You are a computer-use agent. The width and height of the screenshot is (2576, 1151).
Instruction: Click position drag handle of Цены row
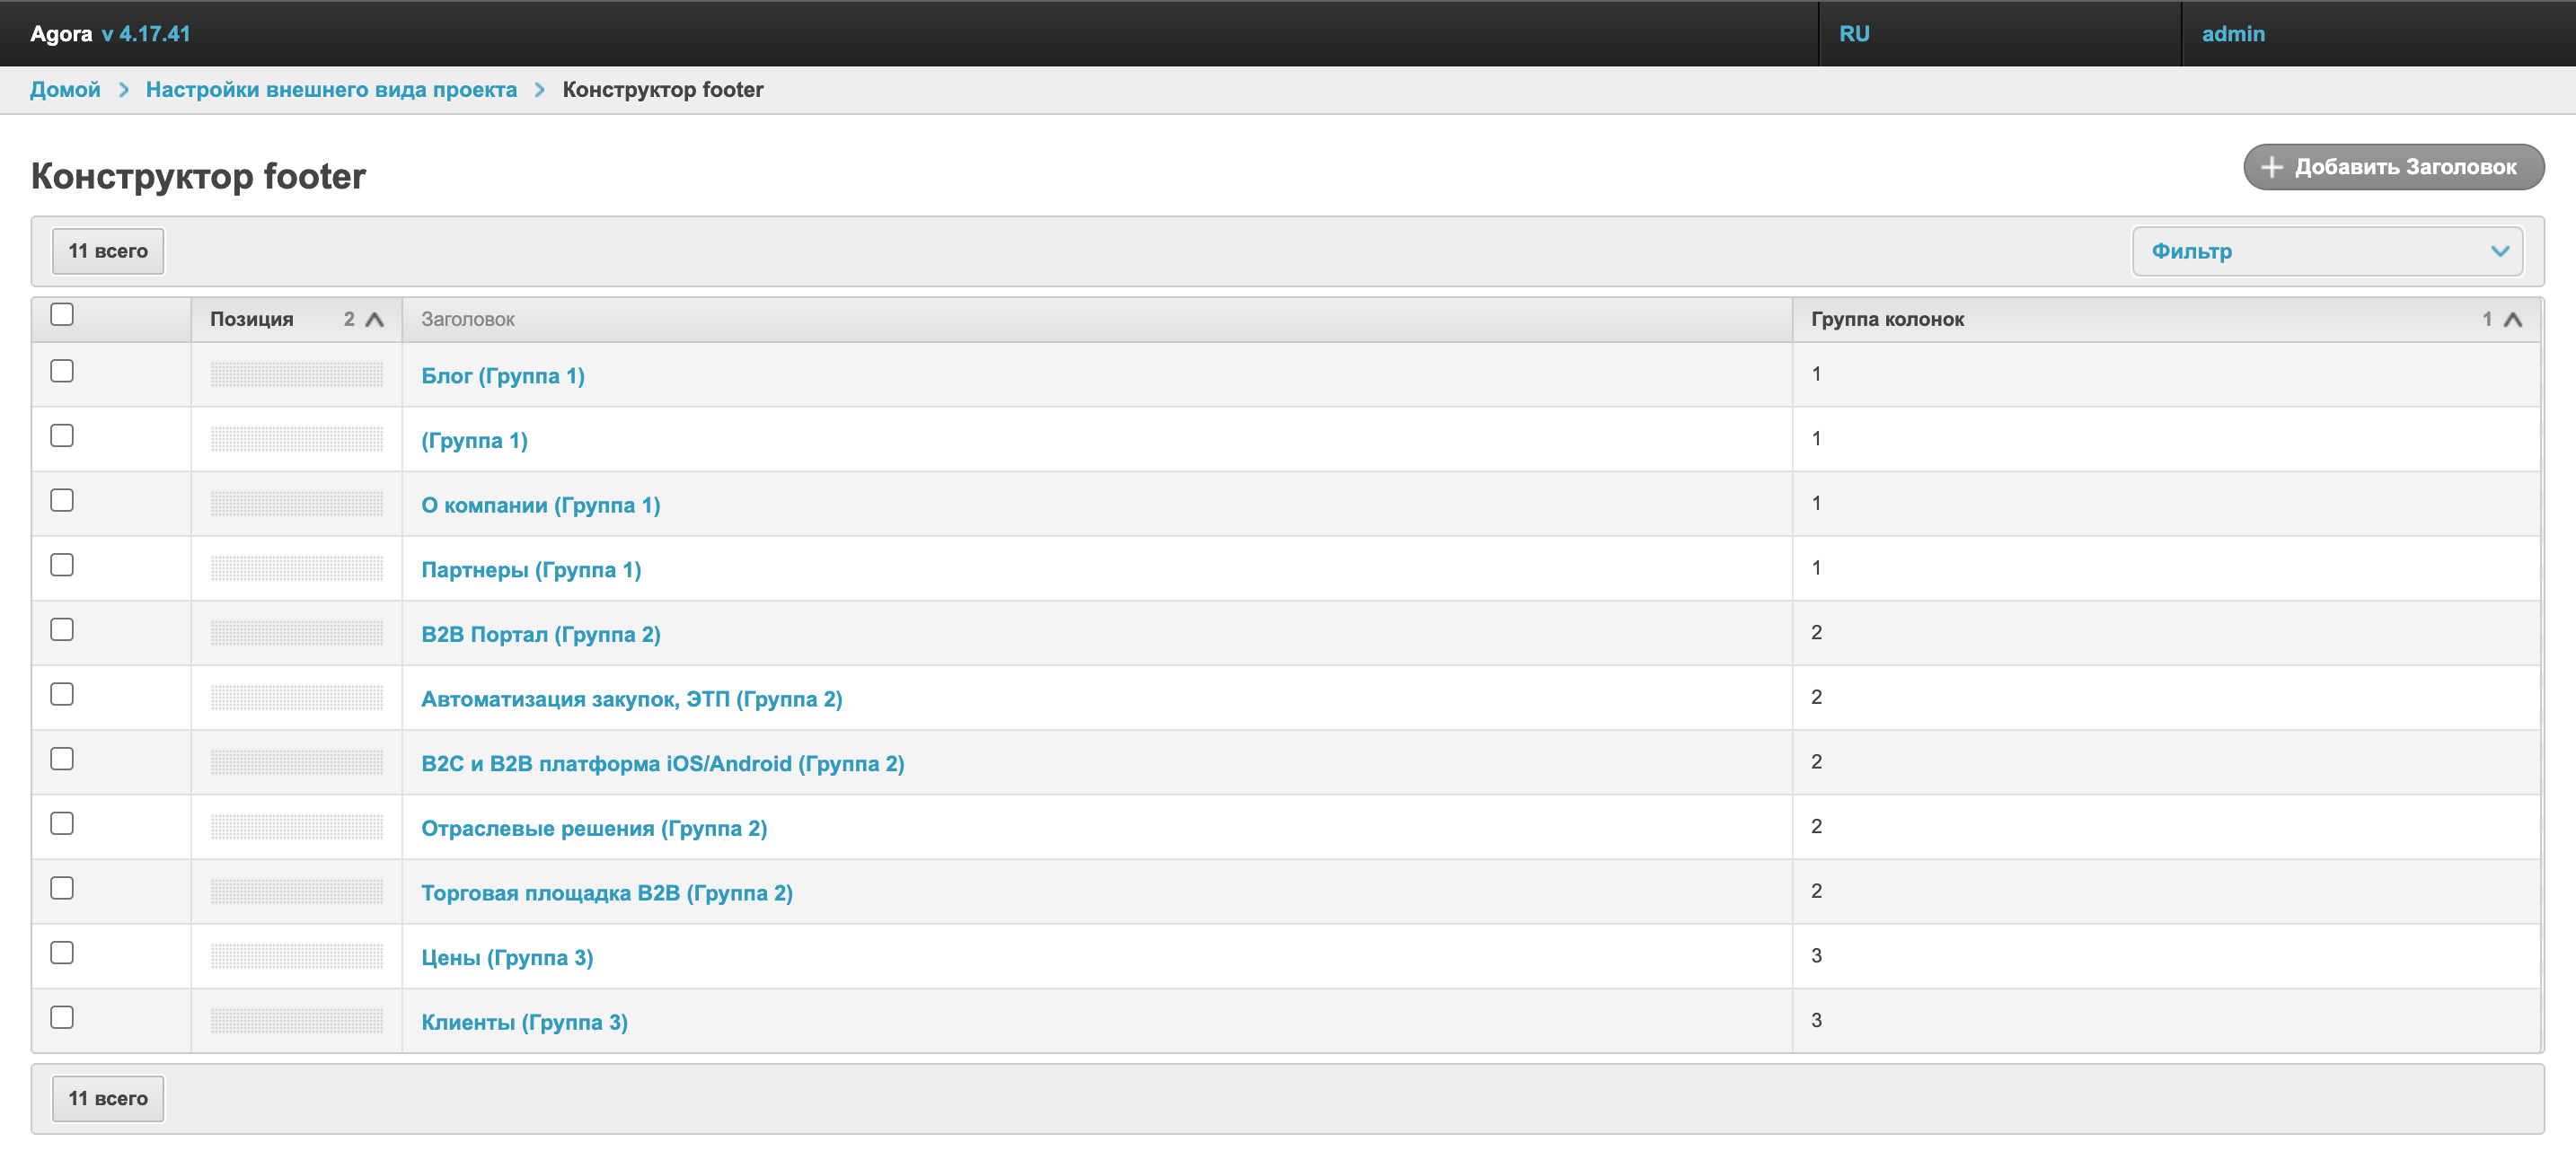point(297,957)
